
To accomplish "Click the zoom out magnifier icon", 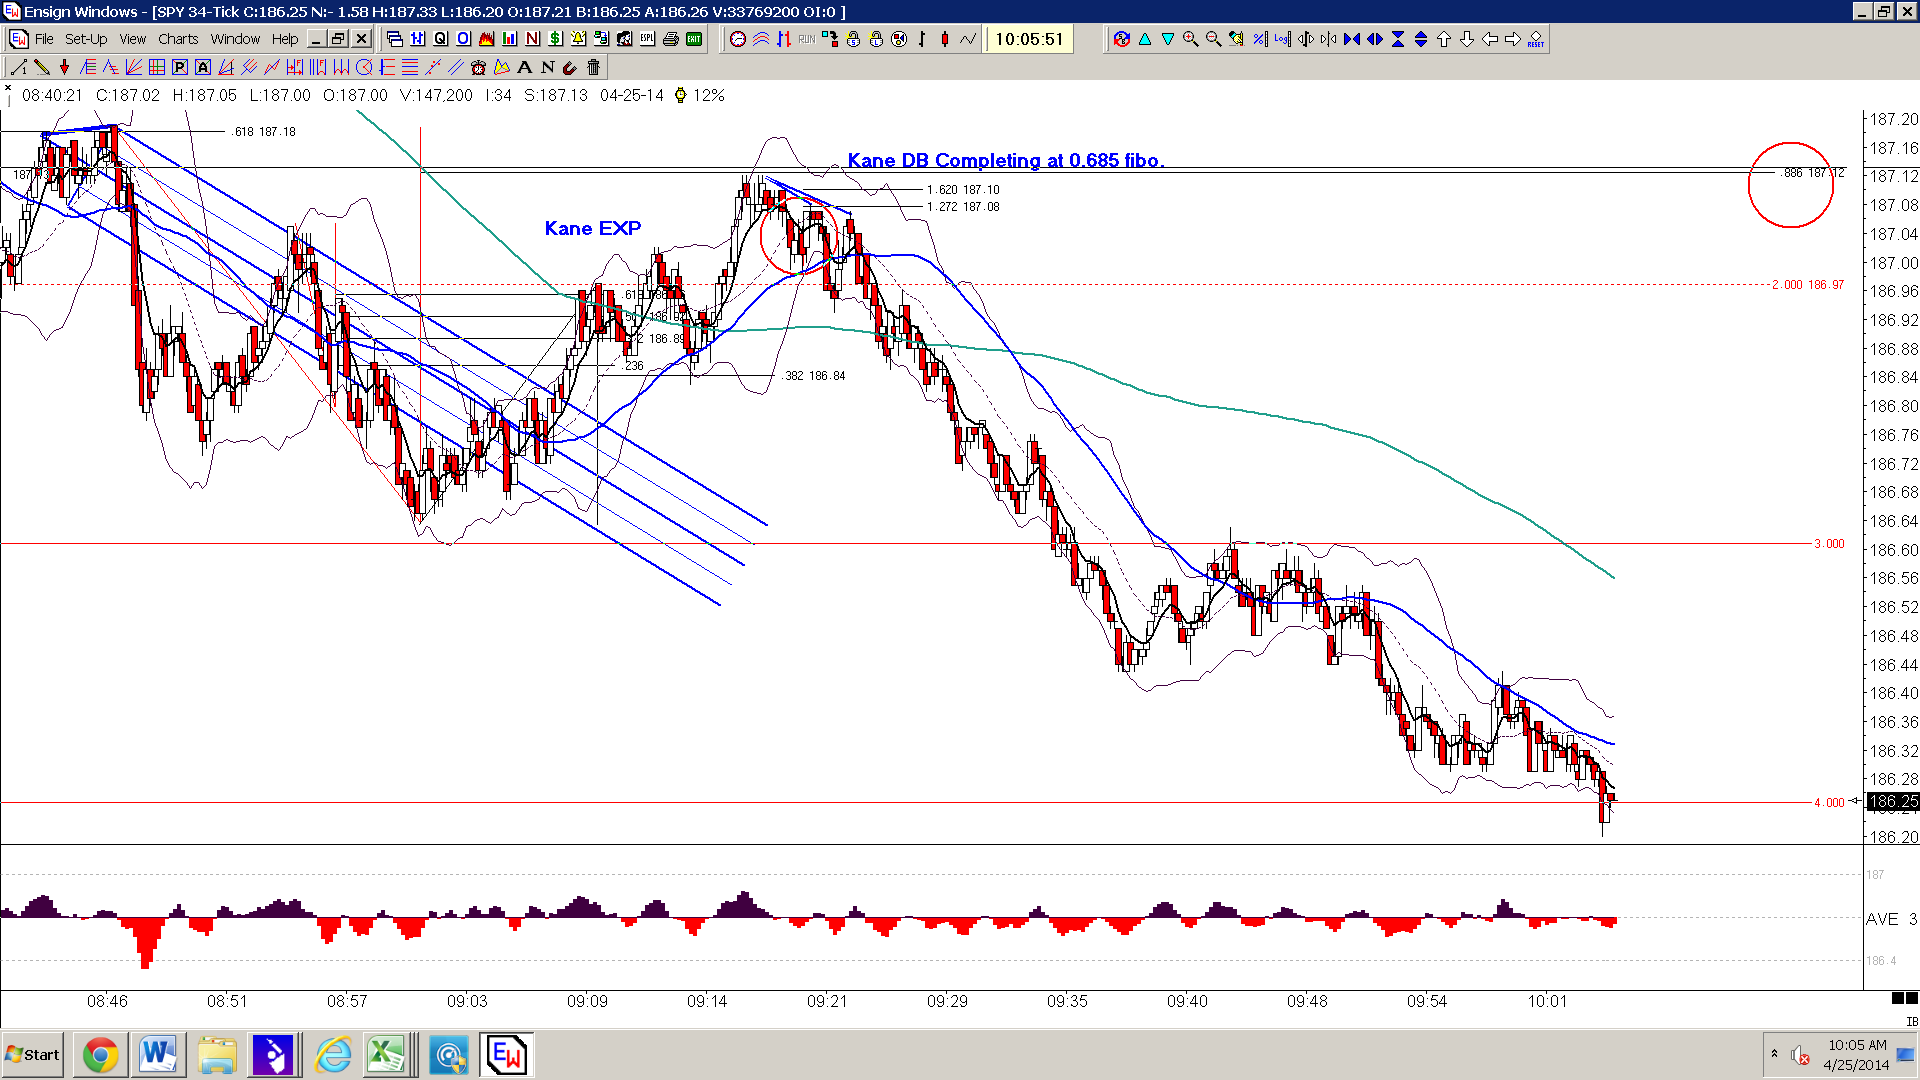I will tap(1213, 39).
